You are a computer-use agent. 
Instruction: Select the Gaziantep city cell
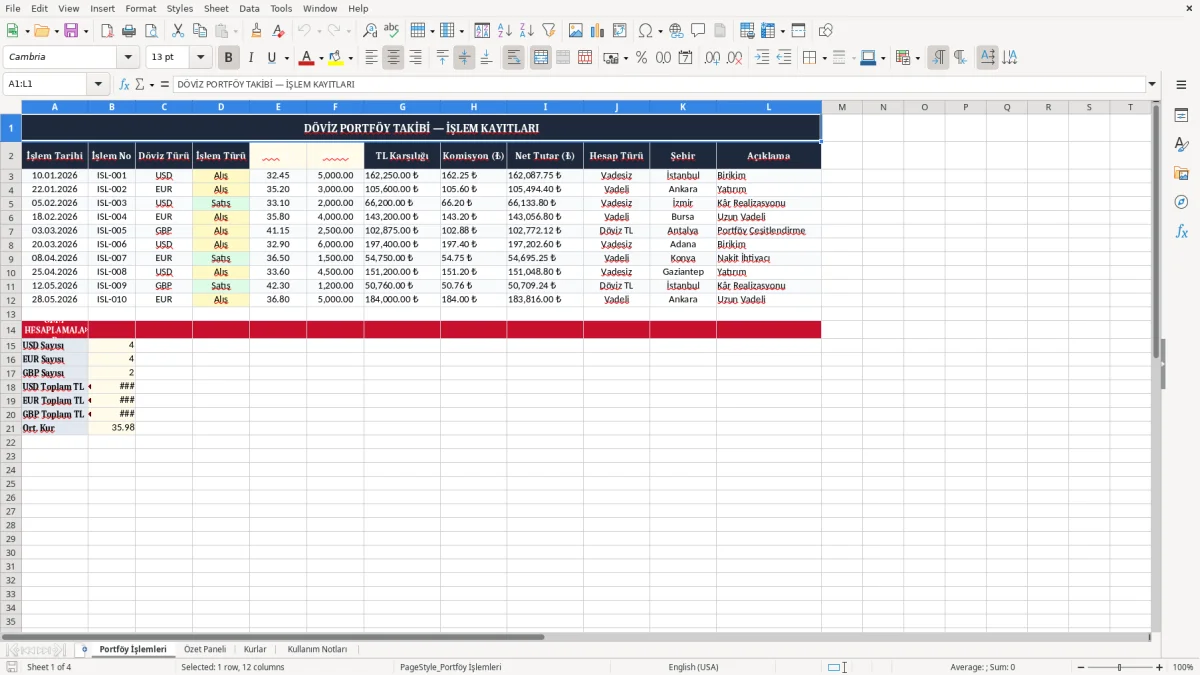click(683, 272)
